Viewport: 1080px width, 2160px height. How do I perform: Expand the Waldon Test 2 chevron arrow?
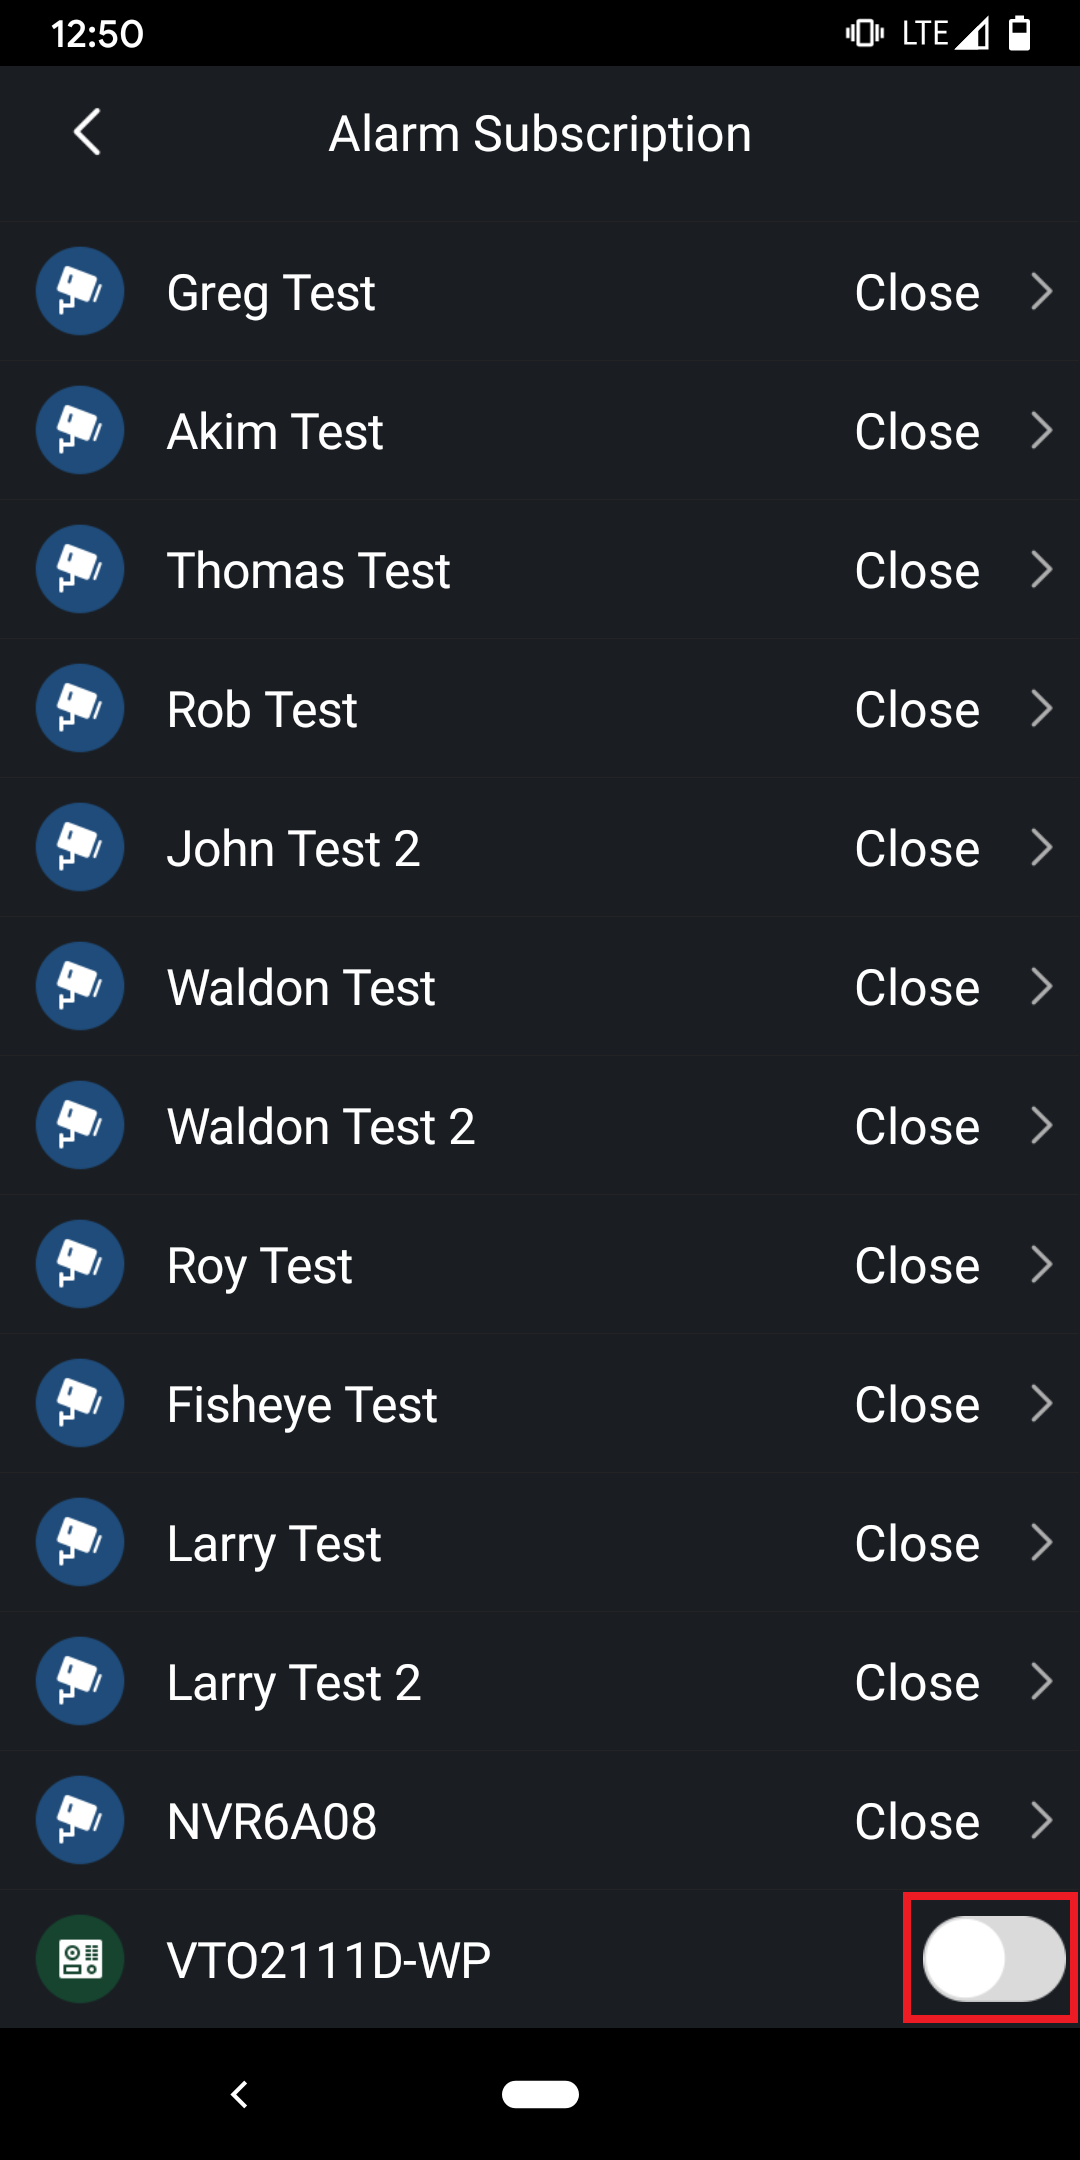1041,1125
